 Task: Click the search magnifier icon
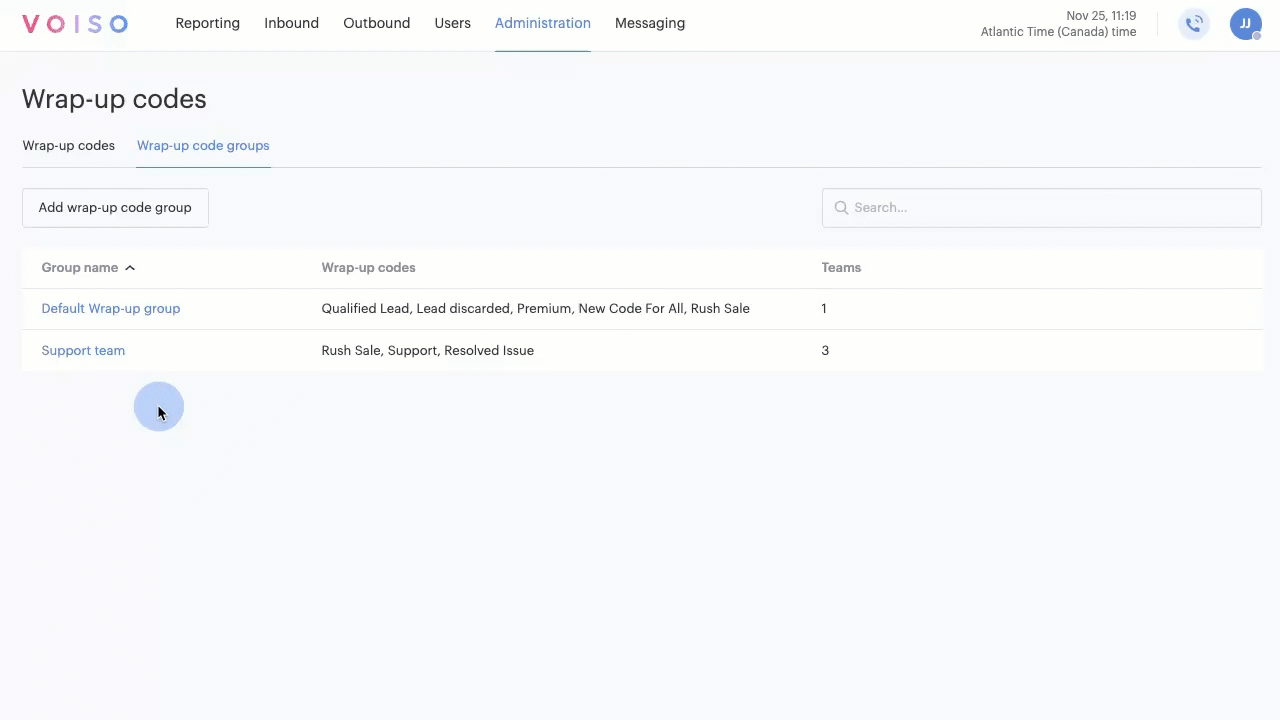[841, 208]
